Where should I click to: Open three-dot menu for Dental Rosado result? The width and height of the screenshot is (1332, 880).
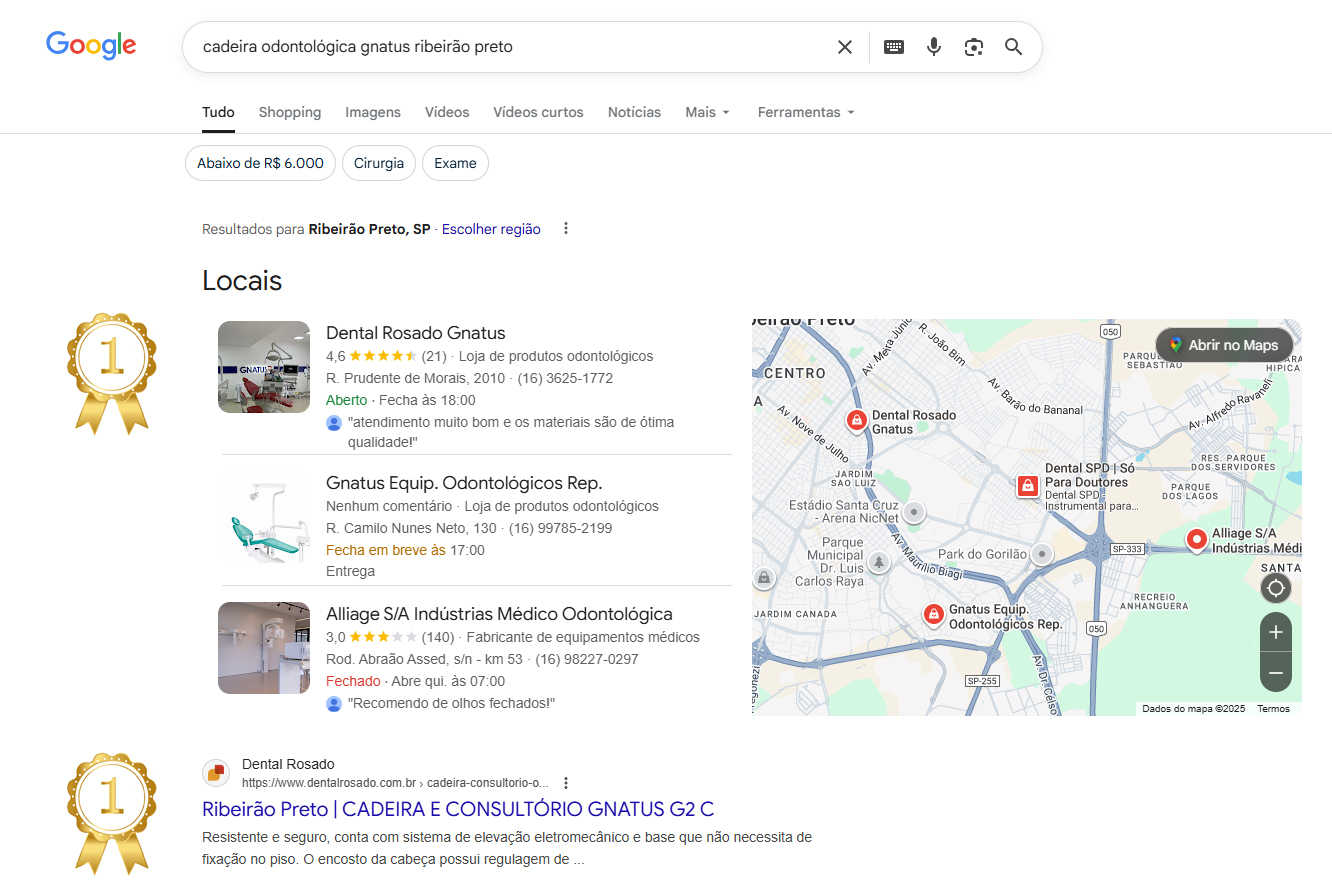(566, 783)
